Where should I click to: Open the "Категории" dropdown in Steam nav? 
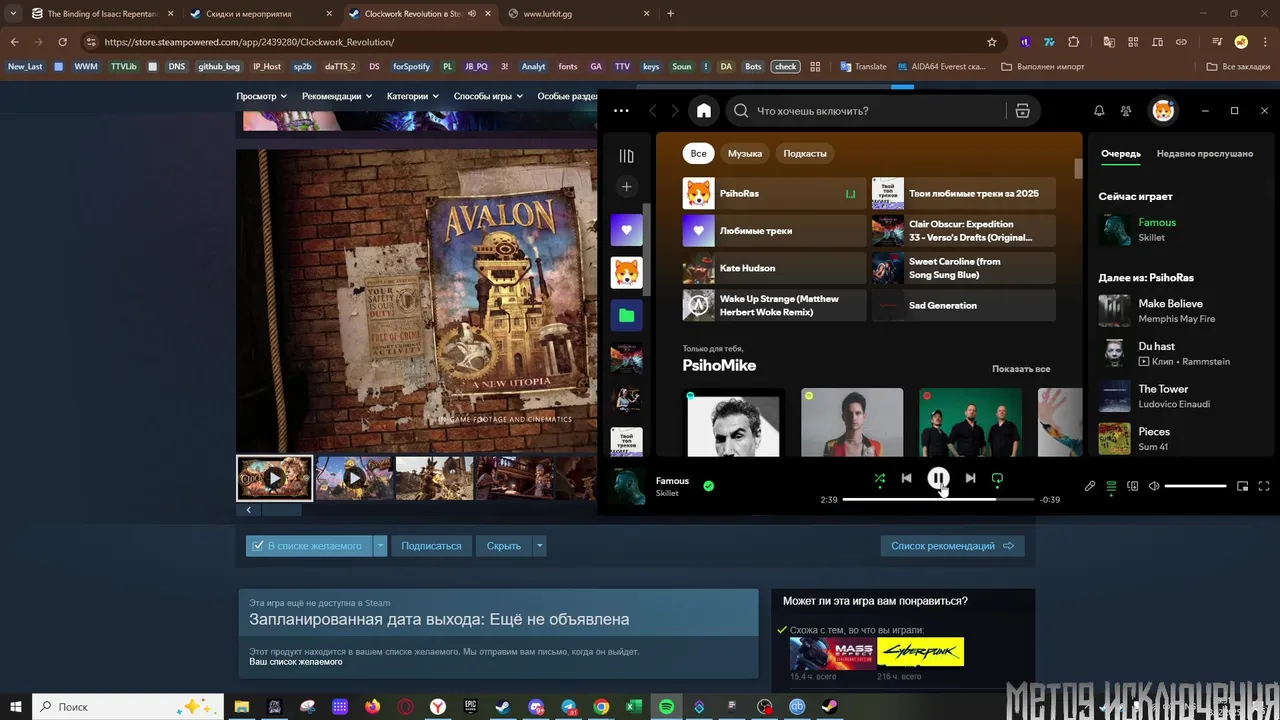click(x=412, y=96)
